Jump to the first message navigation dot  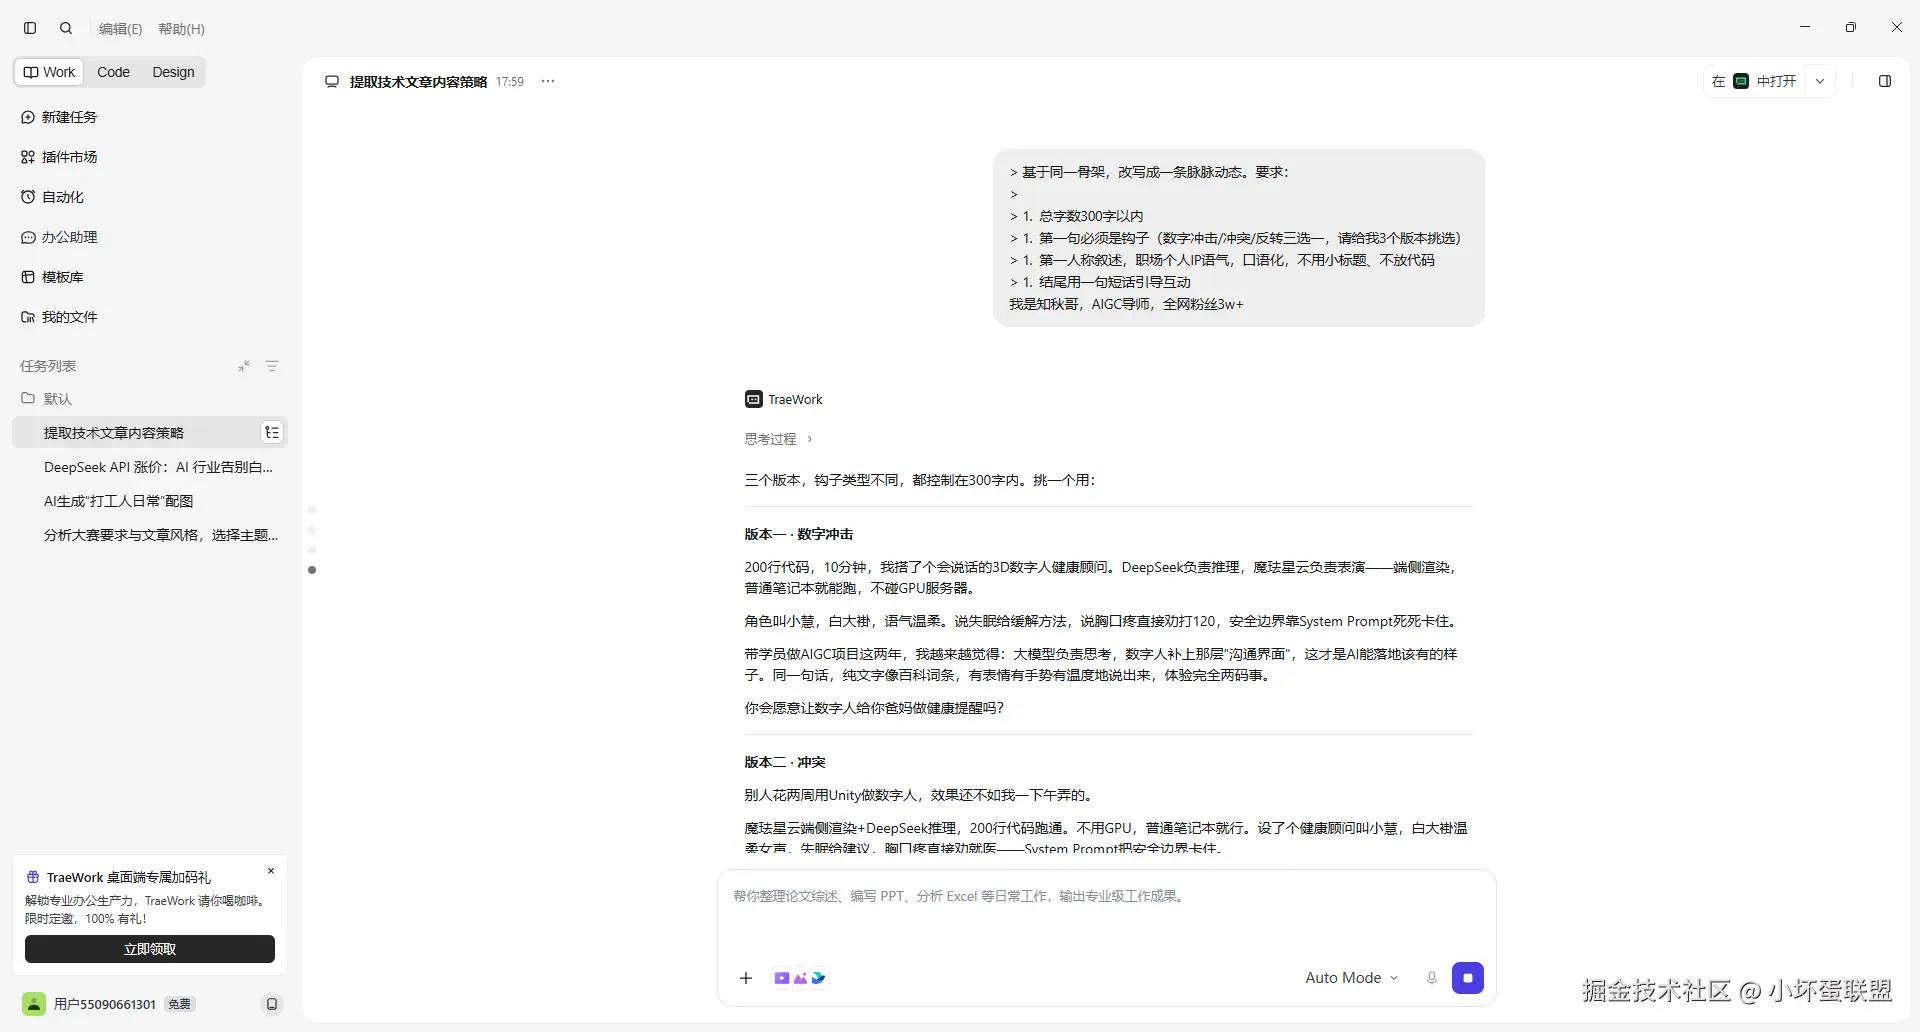313,510
